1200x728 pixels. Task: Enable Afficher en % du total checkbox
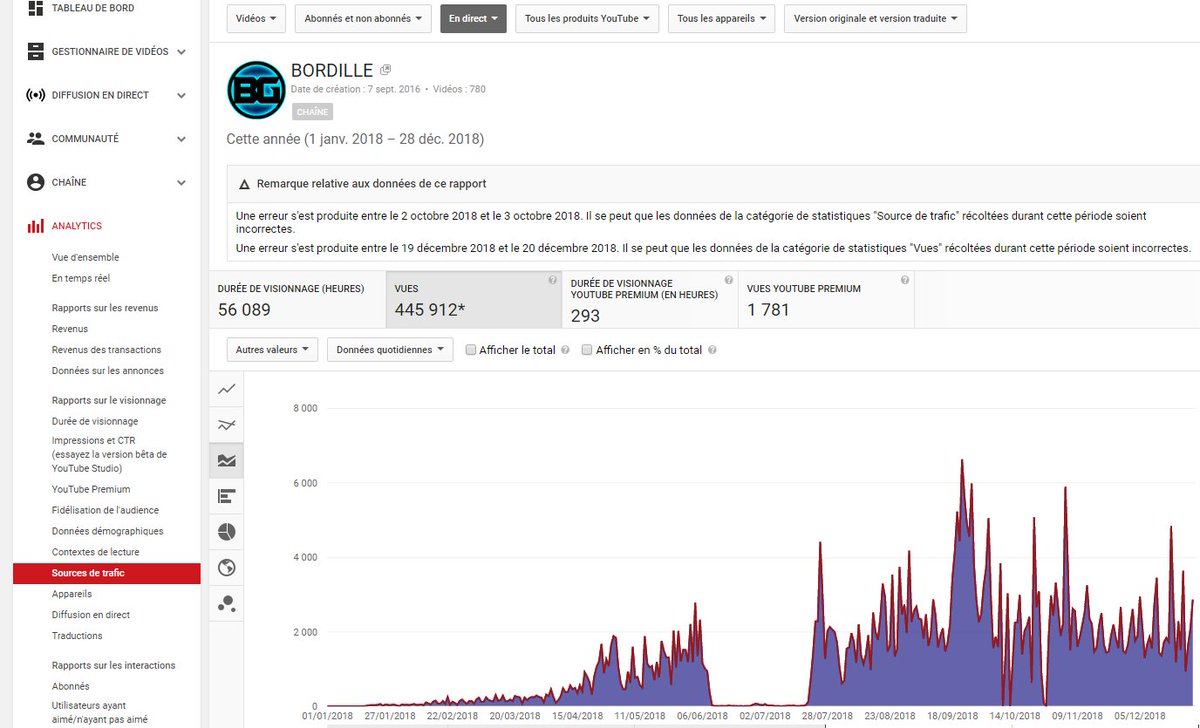click(x=587, y=350)
